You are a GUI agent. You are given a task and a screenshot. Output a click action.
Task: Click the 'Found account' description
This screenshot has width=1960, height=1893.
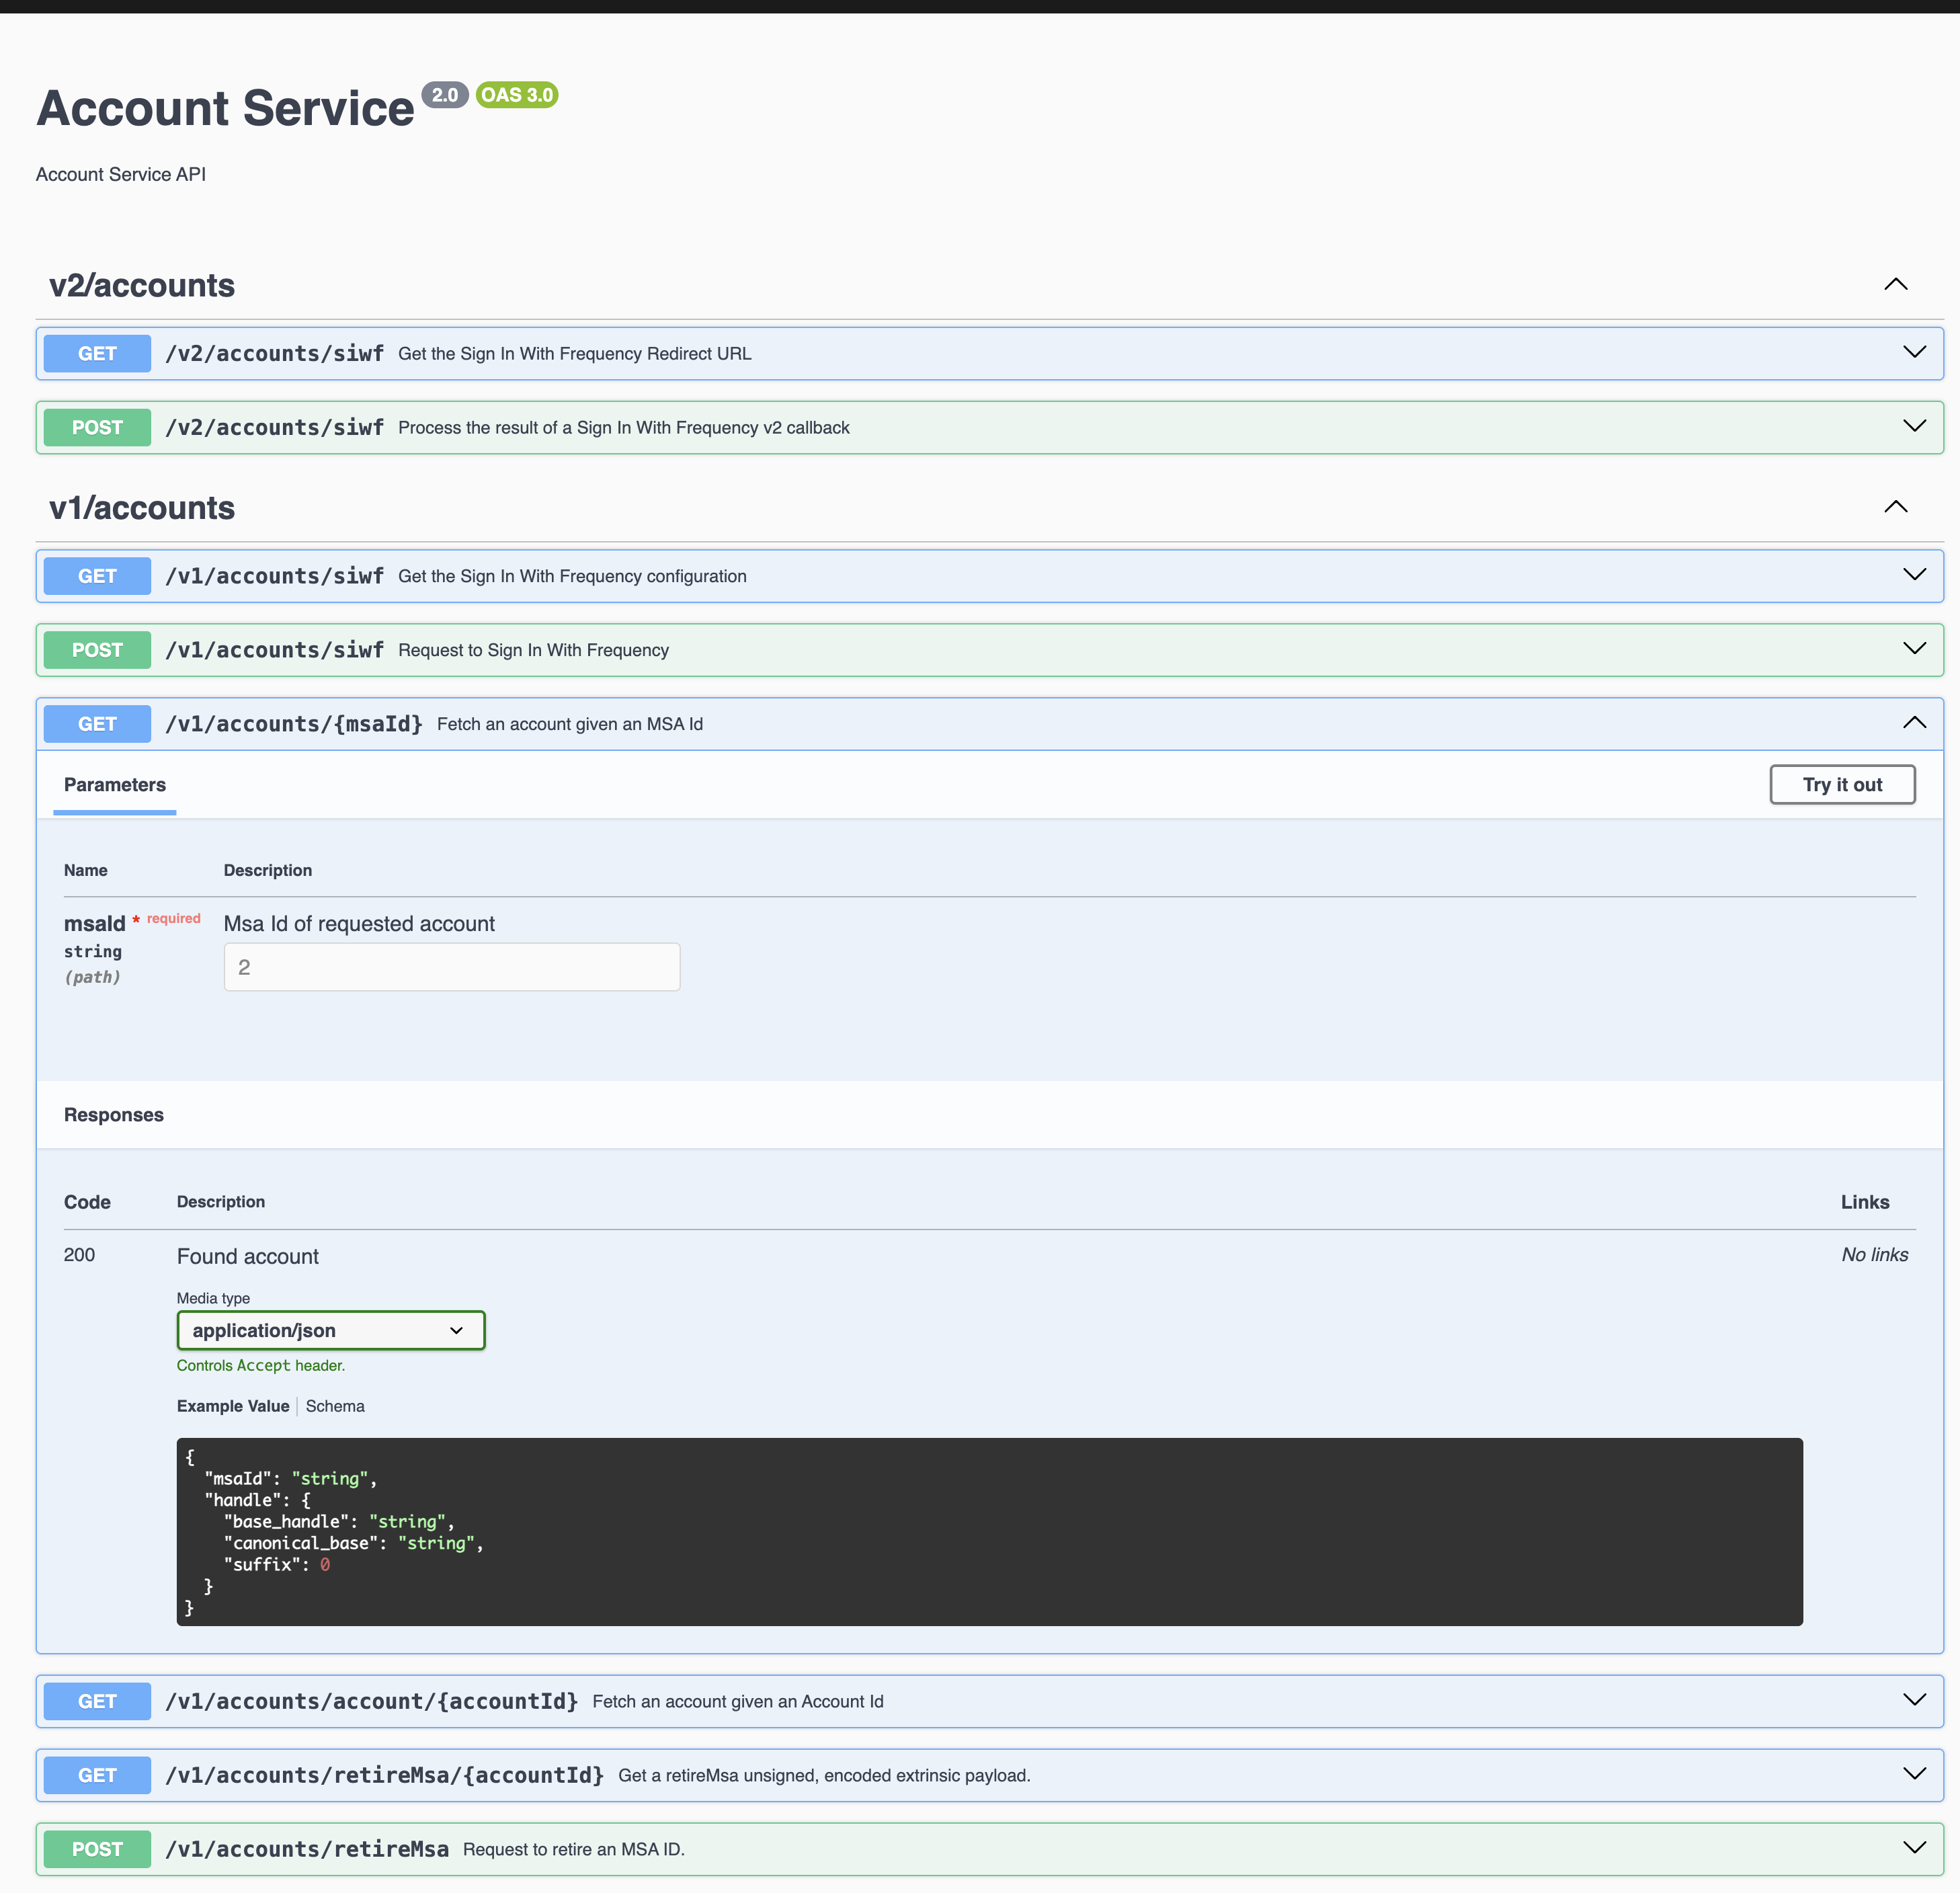248,1257
